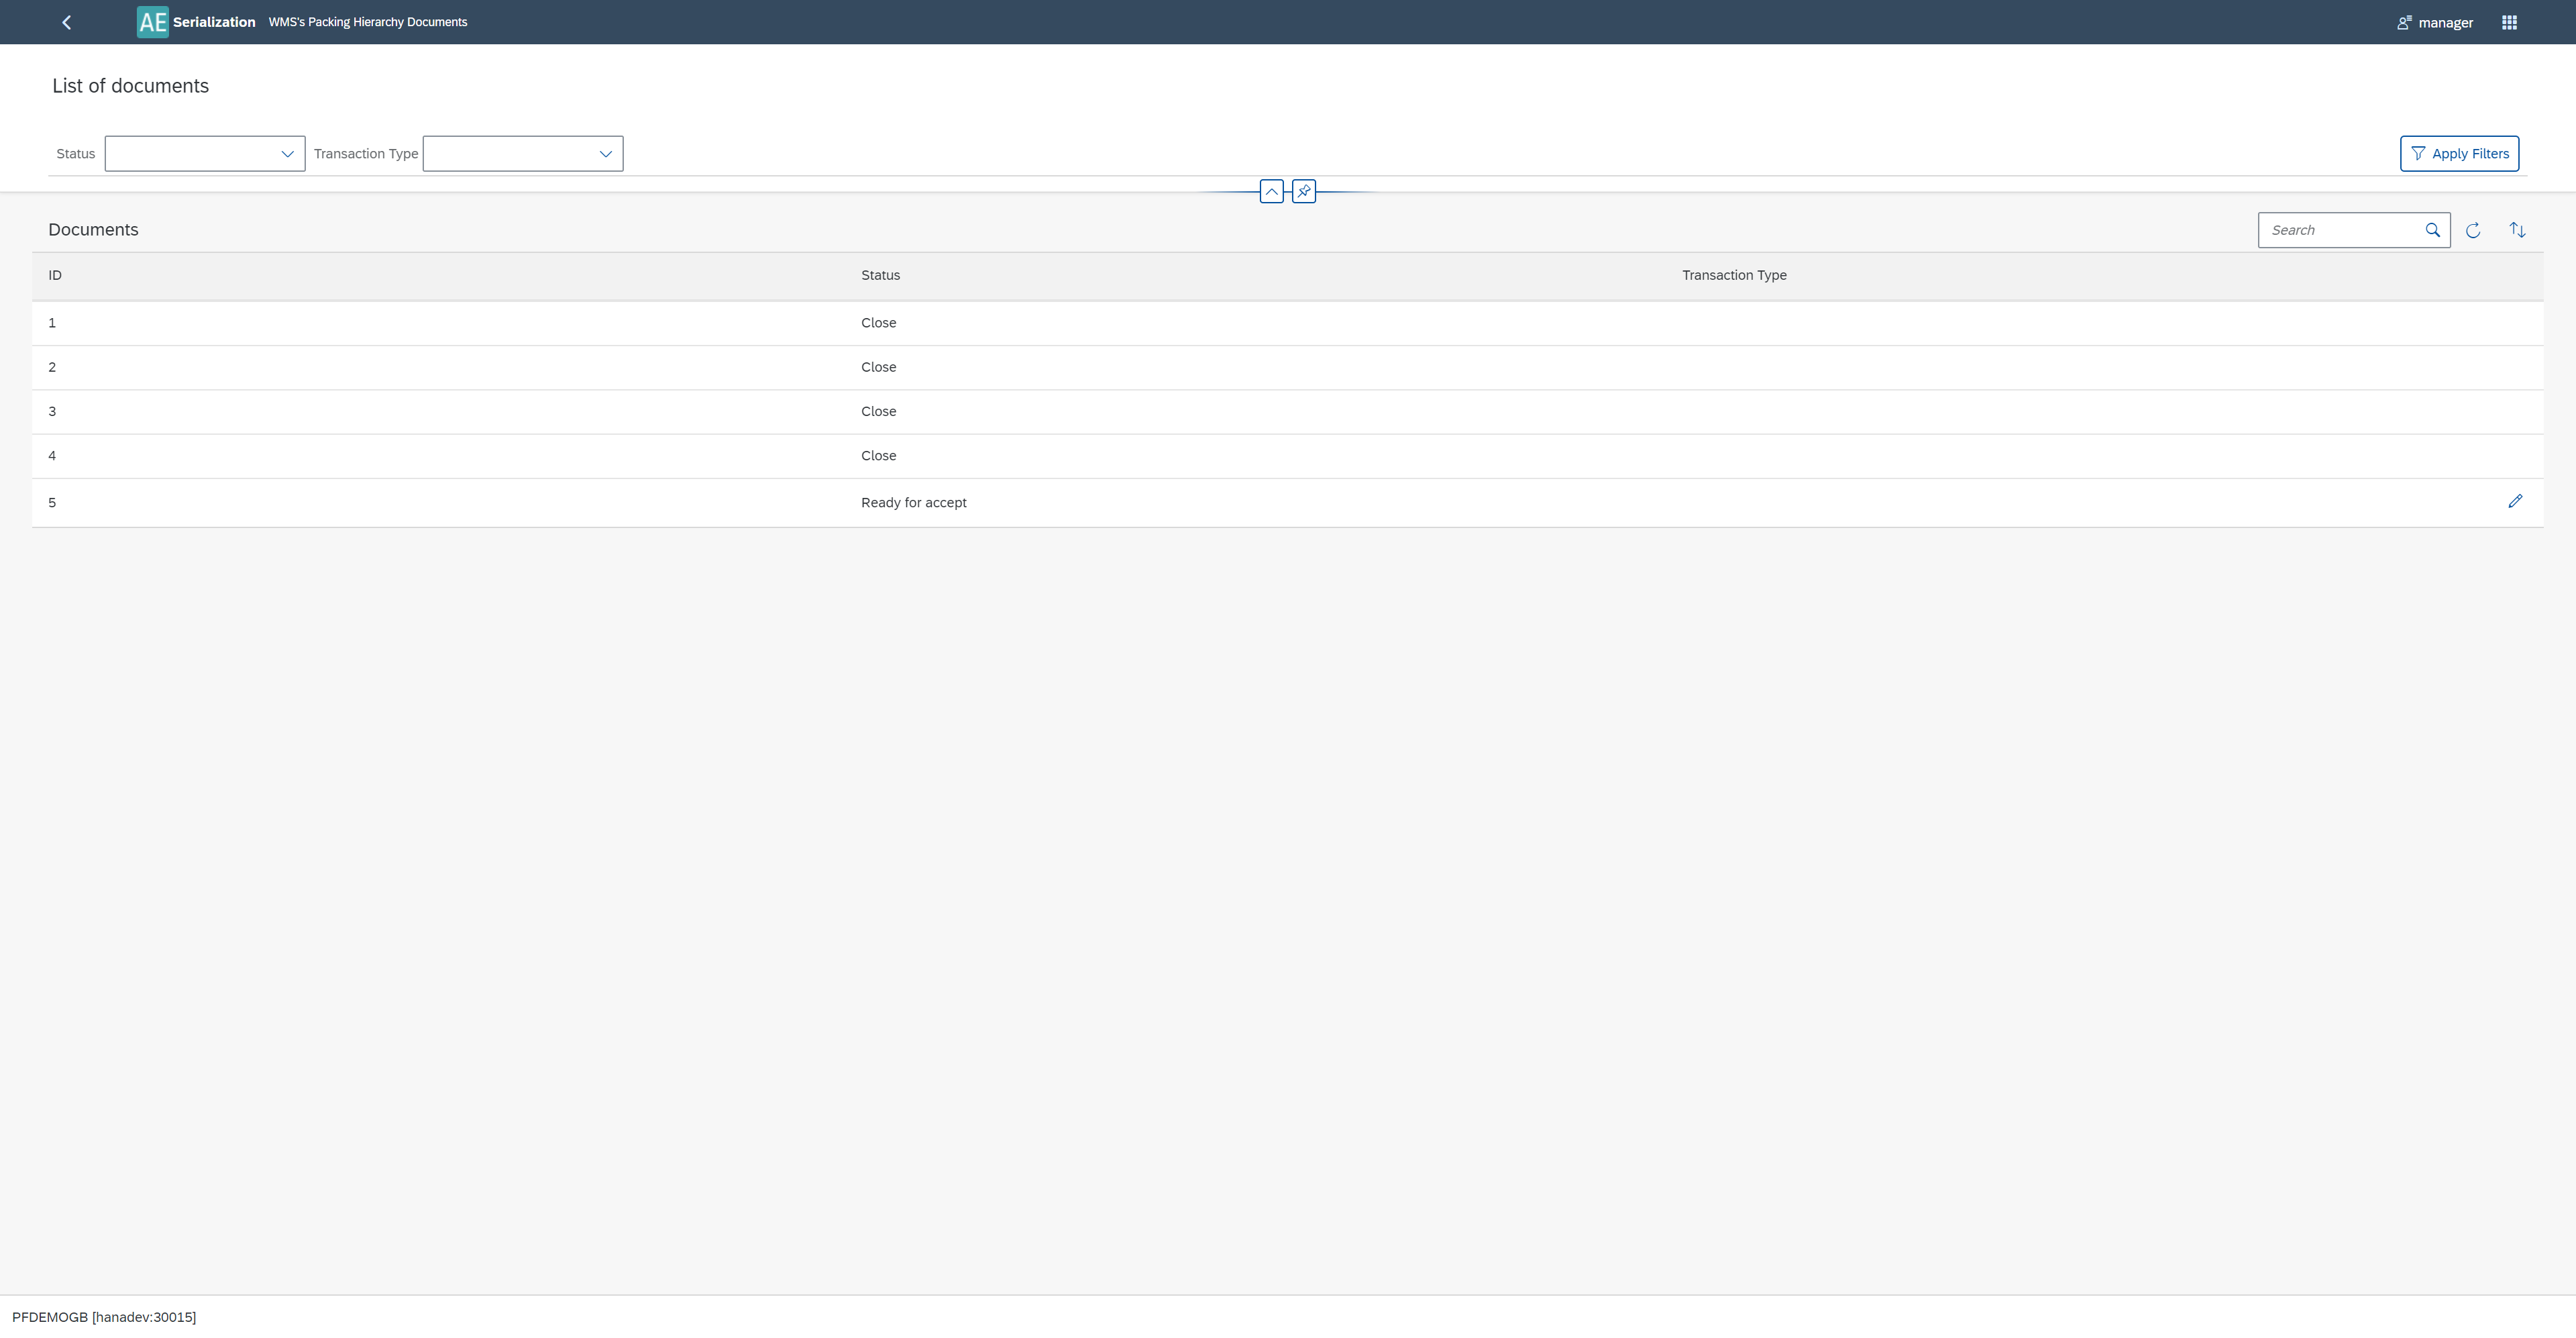Open the Ready for accept document row
Viewport: 2576px width, 1338px height.
(913, 502)
